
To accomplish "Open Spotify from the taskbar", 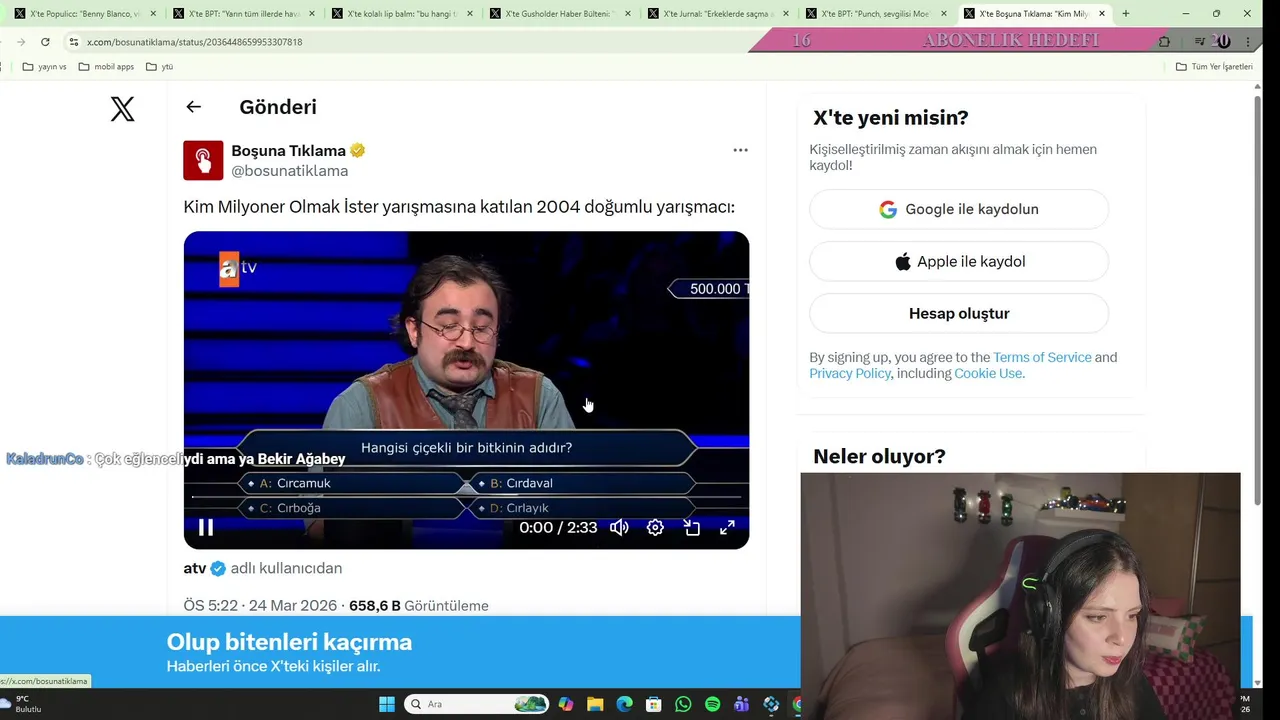I will [712, 704].
